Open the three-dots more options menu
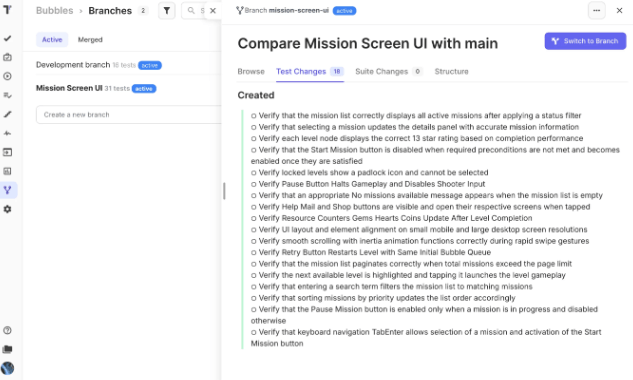Image resolution: width=633 pixels, height=380 pixels. [596, 10]
